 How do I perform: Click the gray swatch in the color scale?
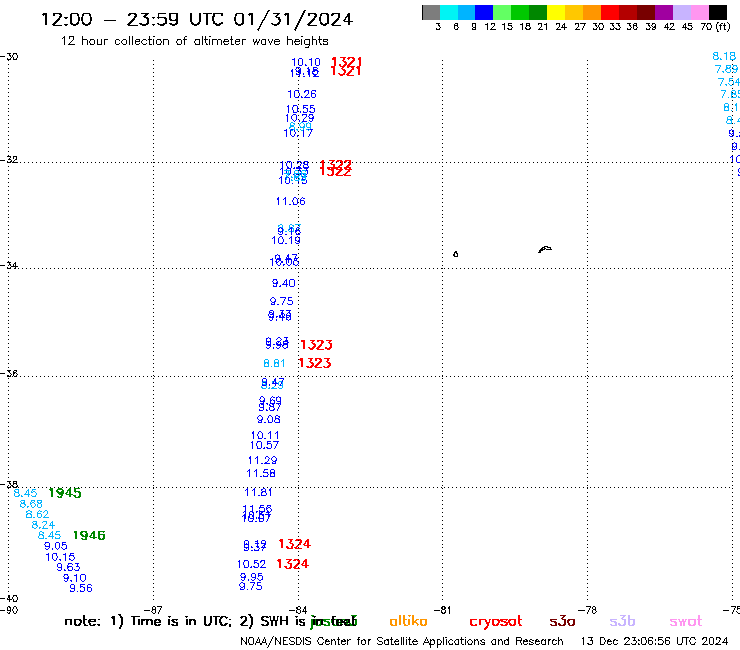[x=431, y=12]
